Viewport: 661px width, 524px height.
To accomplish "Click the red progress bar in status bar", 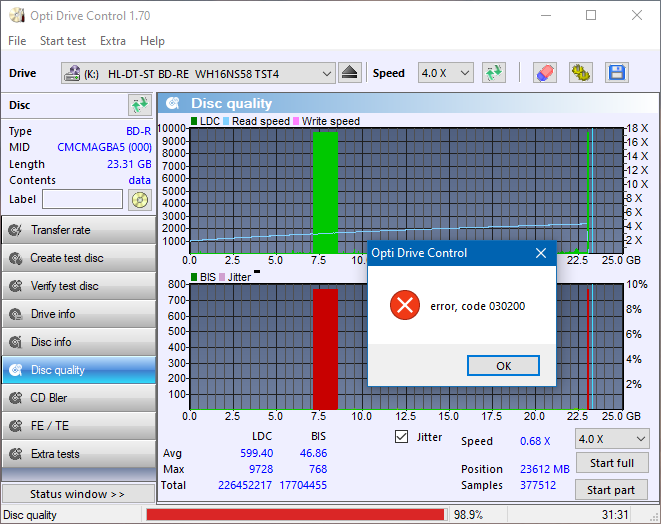I will point(295,515).
